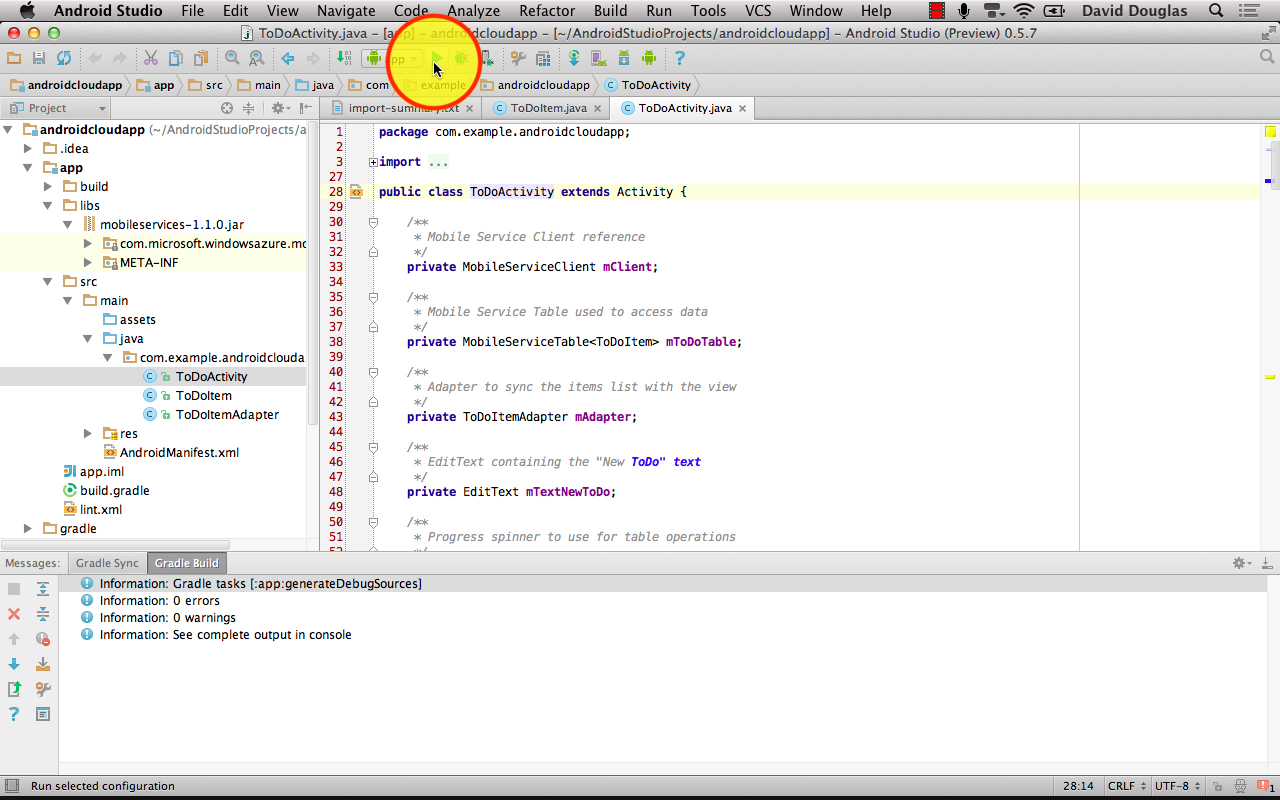Click the Messages panel help question mark
Screen dimensions: 1280x800
click(14, 714)
